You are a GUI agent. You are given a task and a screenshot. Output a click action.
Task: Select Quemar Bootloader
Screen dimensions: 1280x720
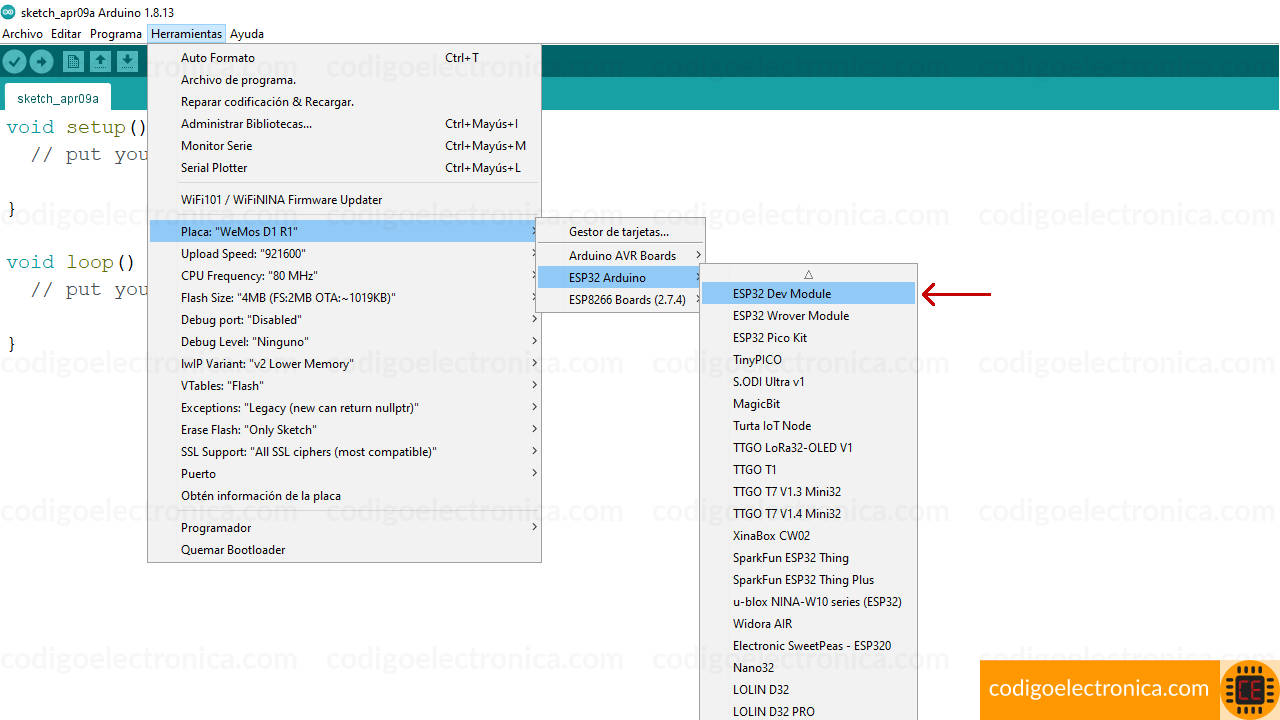(x=344, y=550)
